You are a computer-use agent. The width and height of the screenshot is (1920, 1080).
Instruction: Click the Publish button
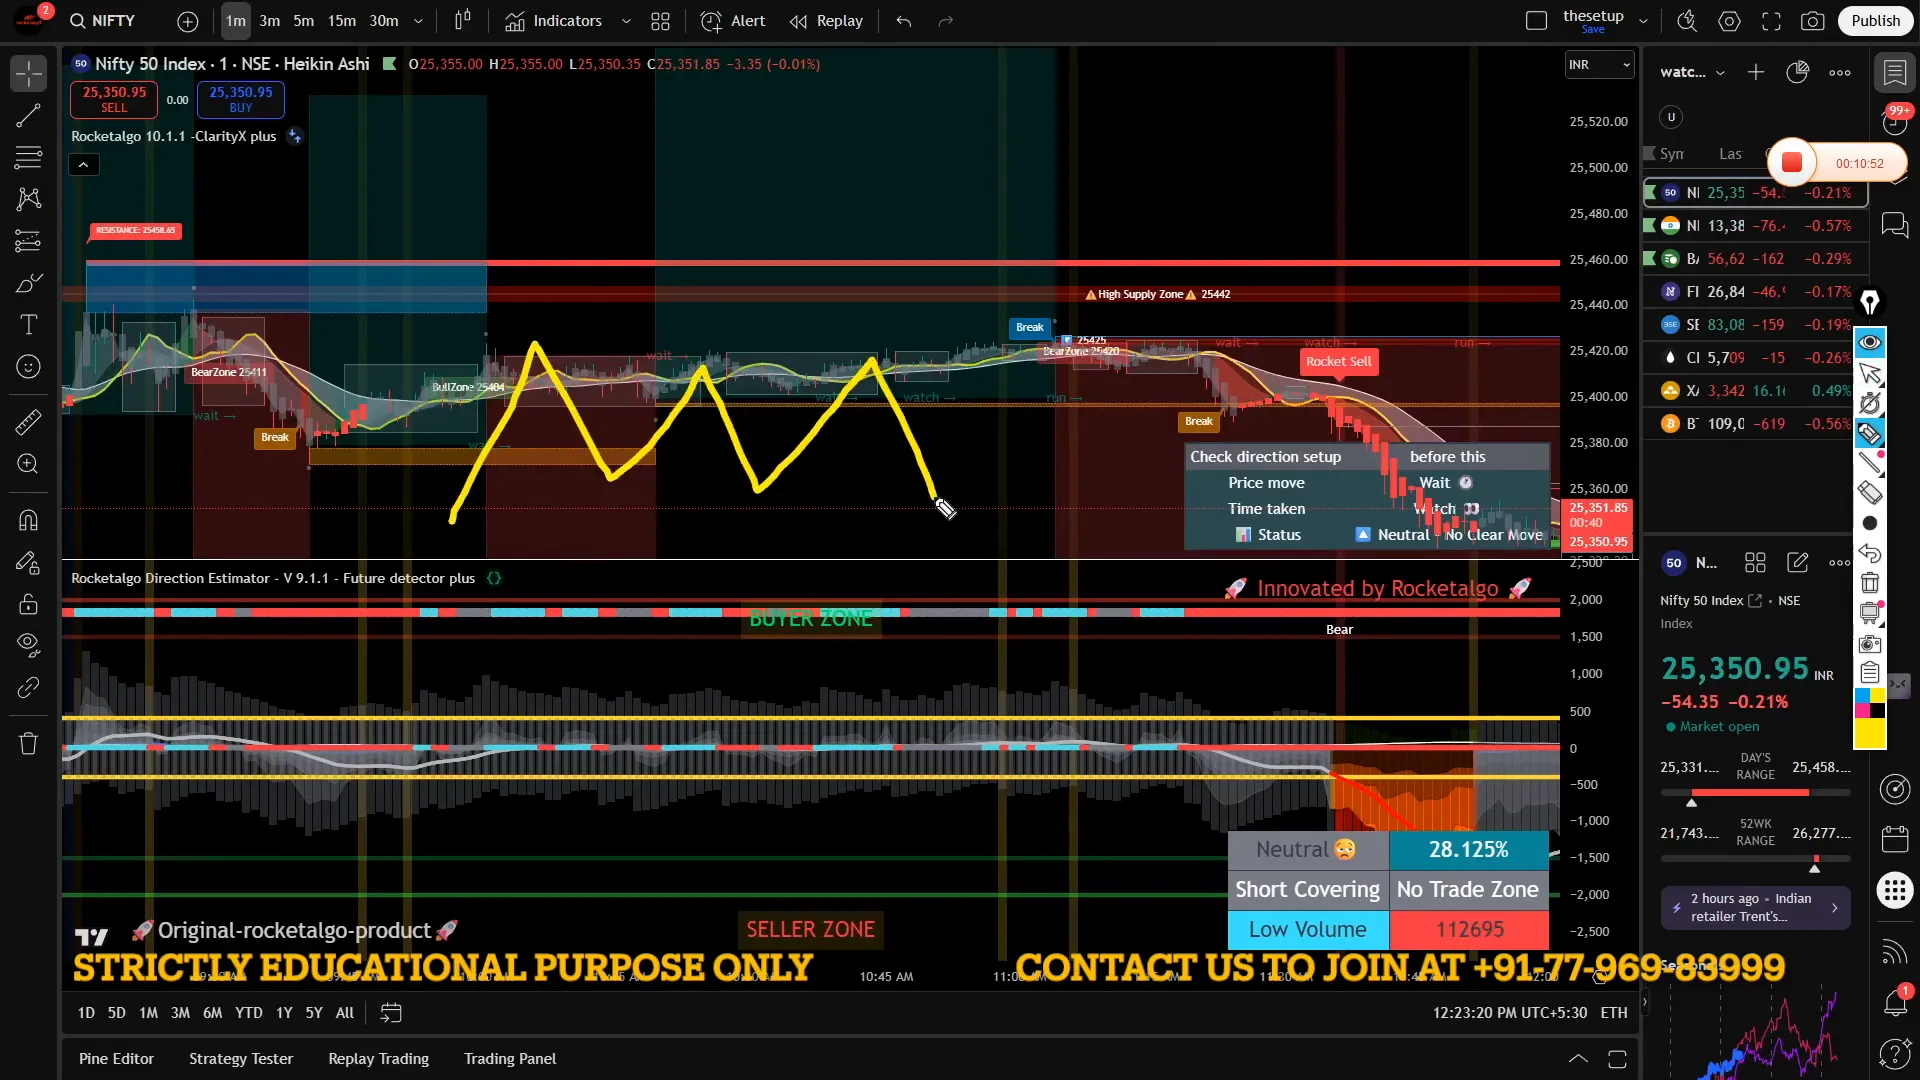(1874, 21)
